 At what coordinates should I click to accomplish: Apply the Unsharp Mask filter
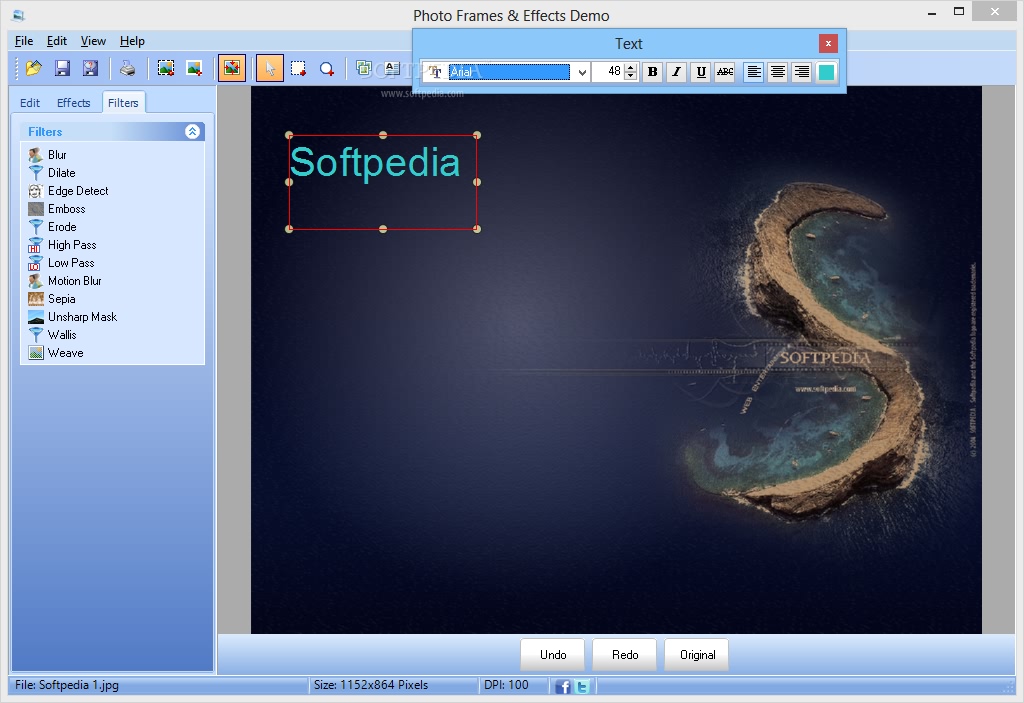[72, 316]
